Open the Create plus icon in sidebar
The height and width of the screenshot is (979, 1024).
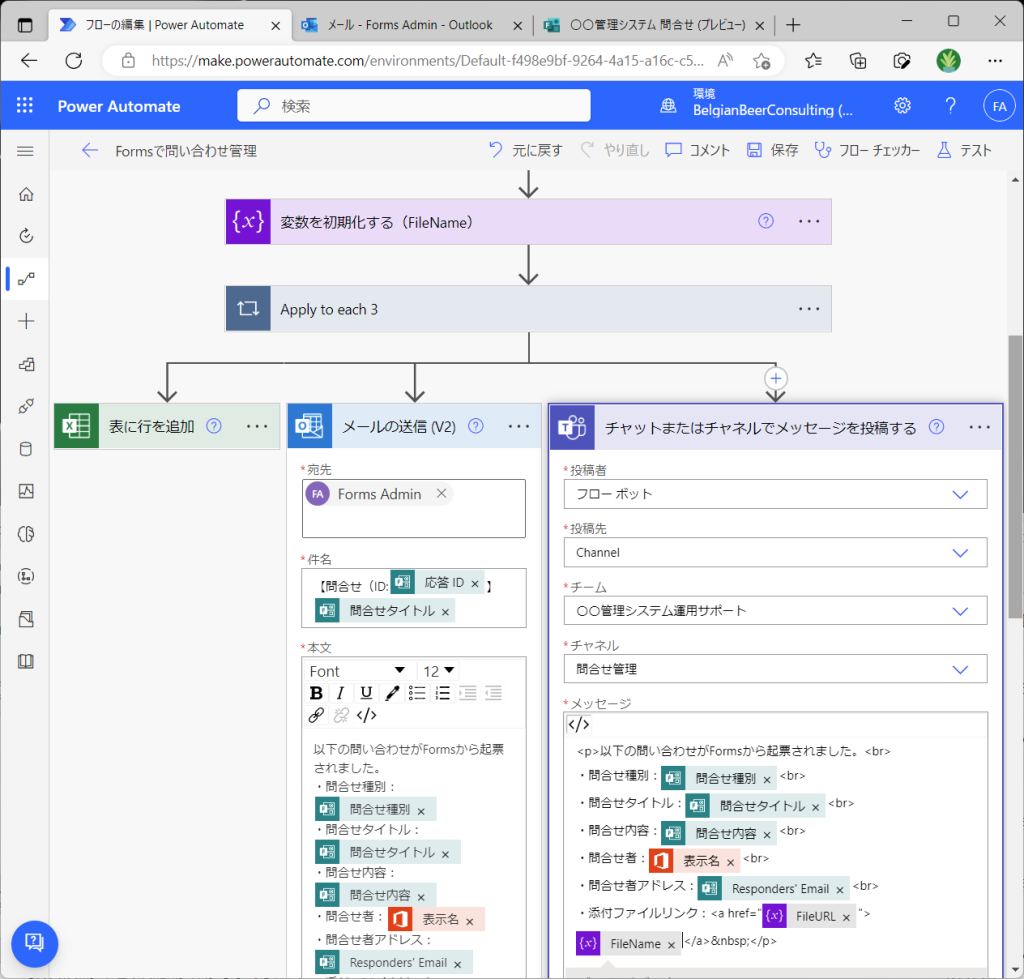tap(26, 321)
